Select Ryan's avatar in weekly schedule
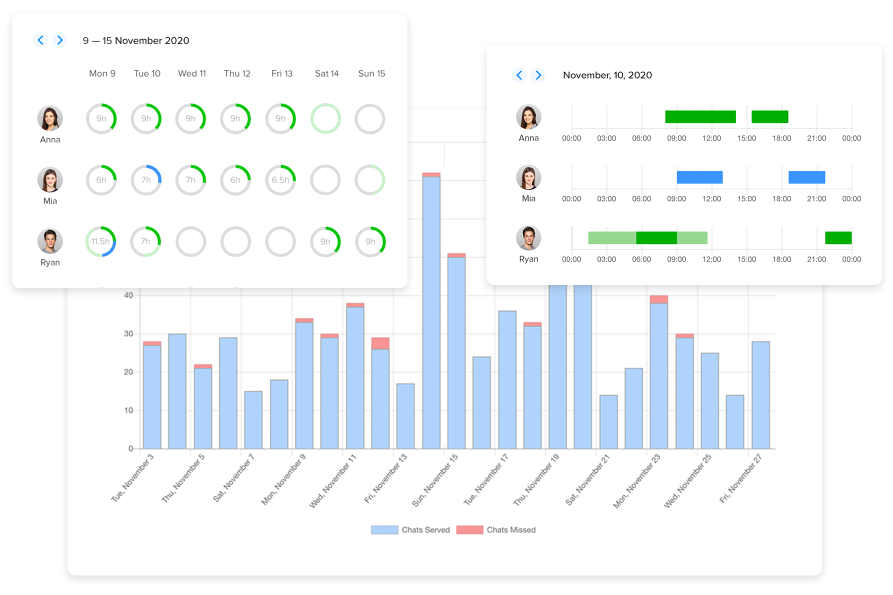Viewport: 893px width, 595px height. [x=50, y=241]
